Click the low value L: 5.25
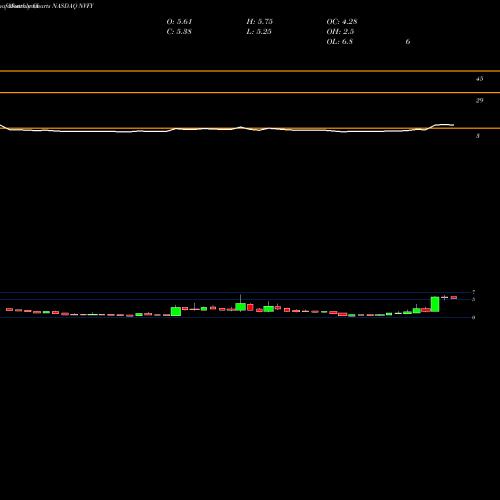 (259, 32)
